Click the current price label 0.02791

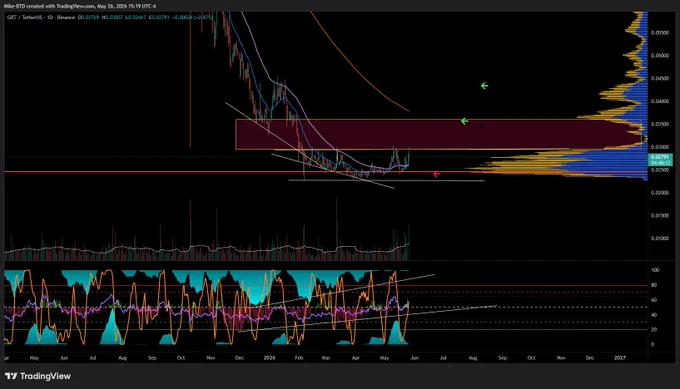point(660,157)
